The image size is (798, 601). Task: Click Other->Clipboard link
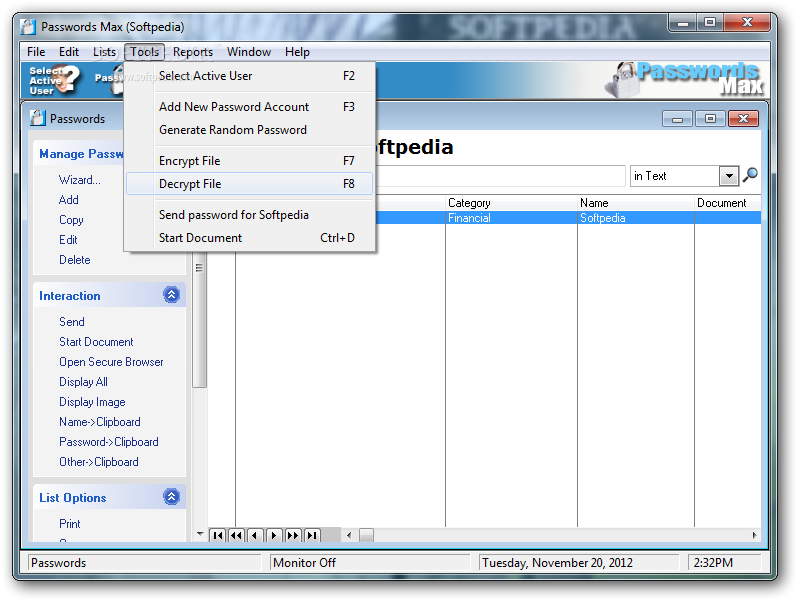pyautogui.click(x=99, y=462)
